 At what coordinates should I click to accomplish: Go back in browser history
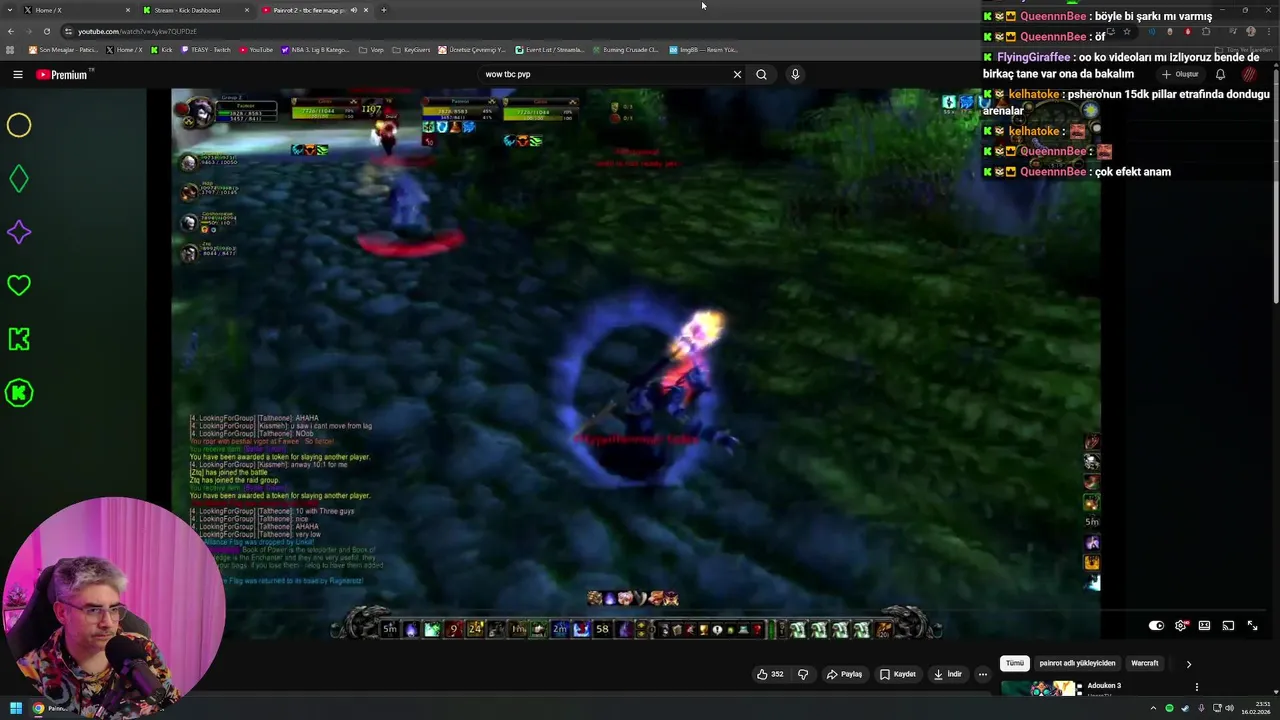click(x=11, y=31)
